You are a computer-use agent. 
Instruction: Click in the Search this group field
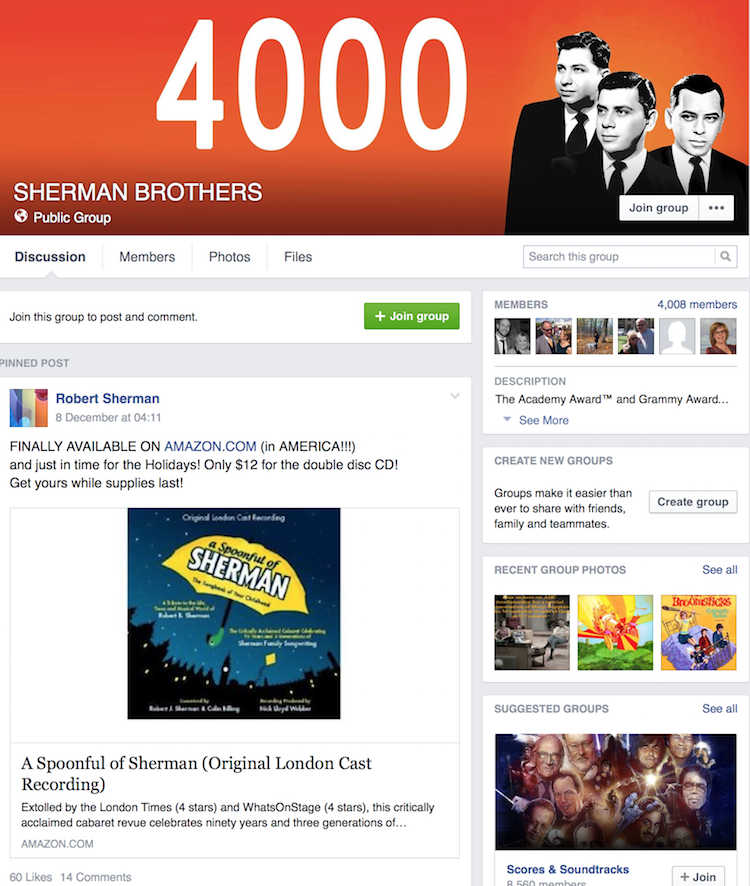pyautogui.click(x=619, y=257)
